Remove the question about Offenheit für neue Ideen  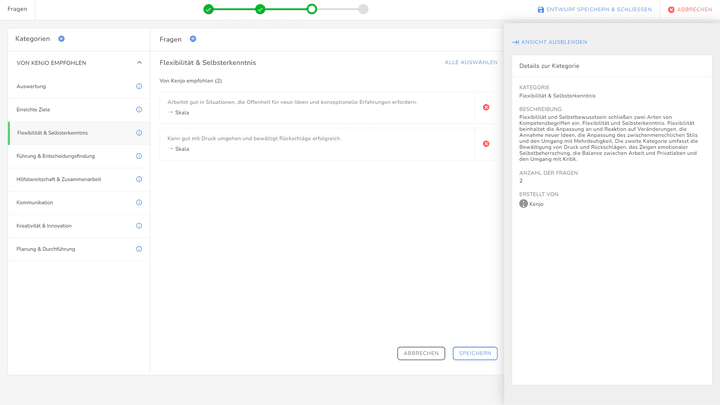tap(486, 107)
